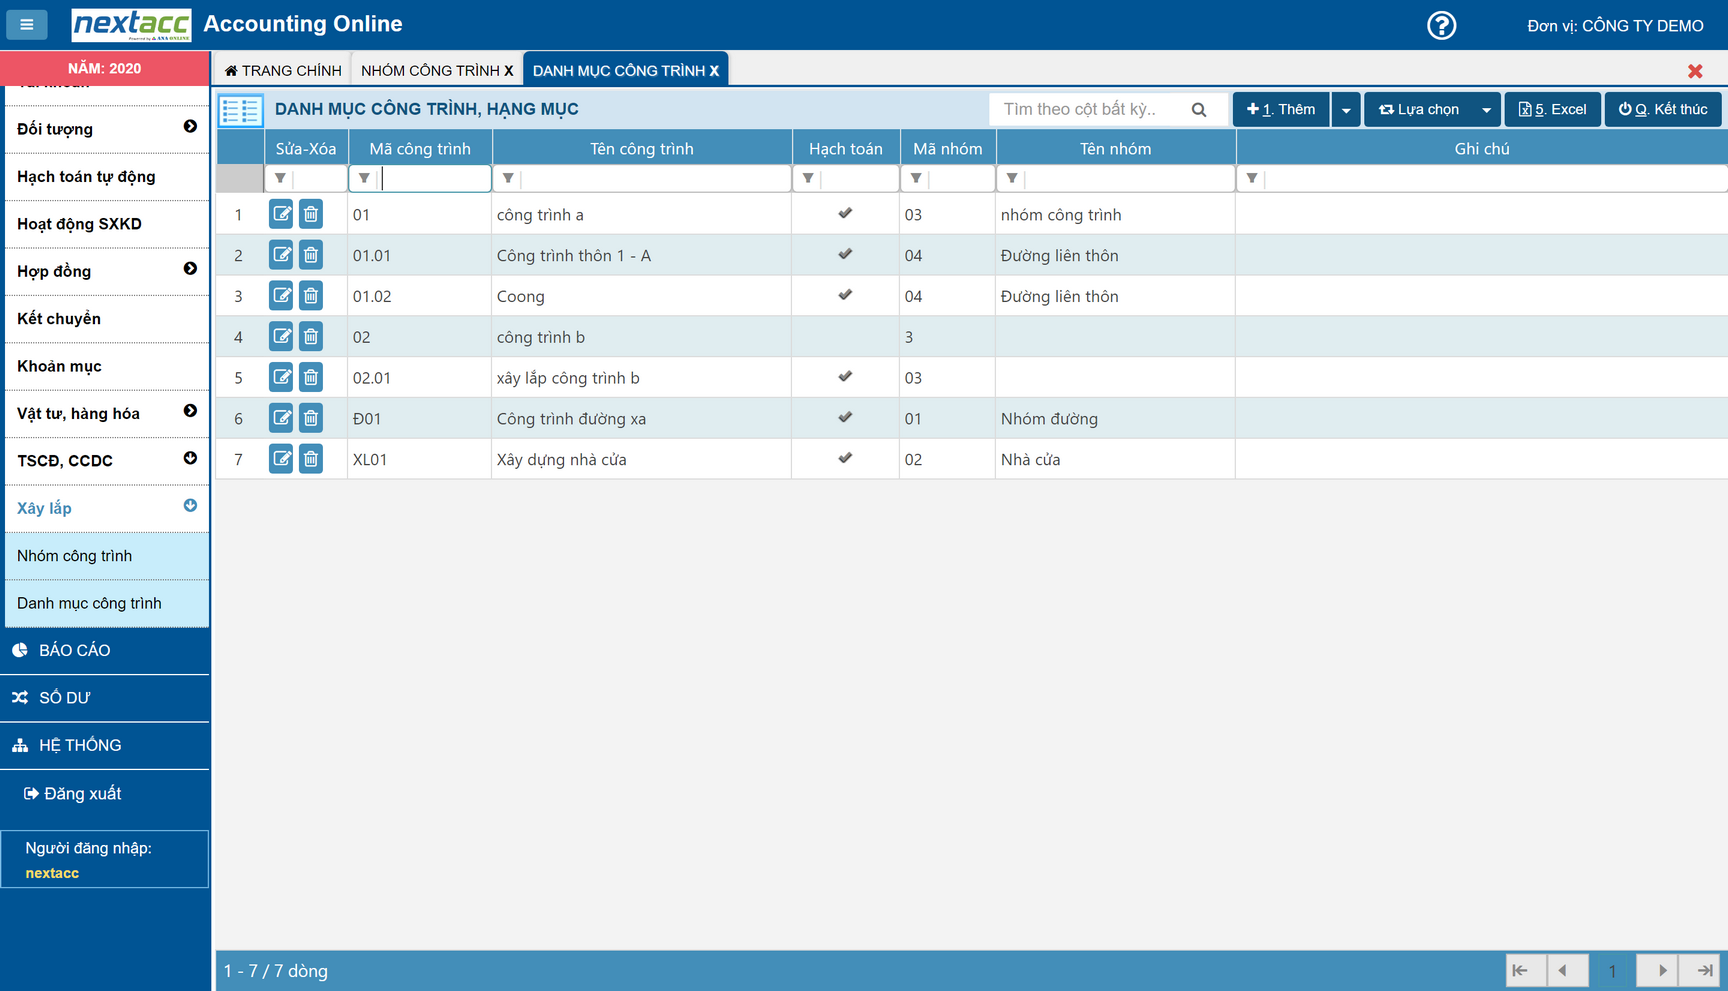Open the Lựa chọn dropdown arrow
Image resolution: width=1728 pixels, height=991 pixels.
click(x=1486, y=110)
